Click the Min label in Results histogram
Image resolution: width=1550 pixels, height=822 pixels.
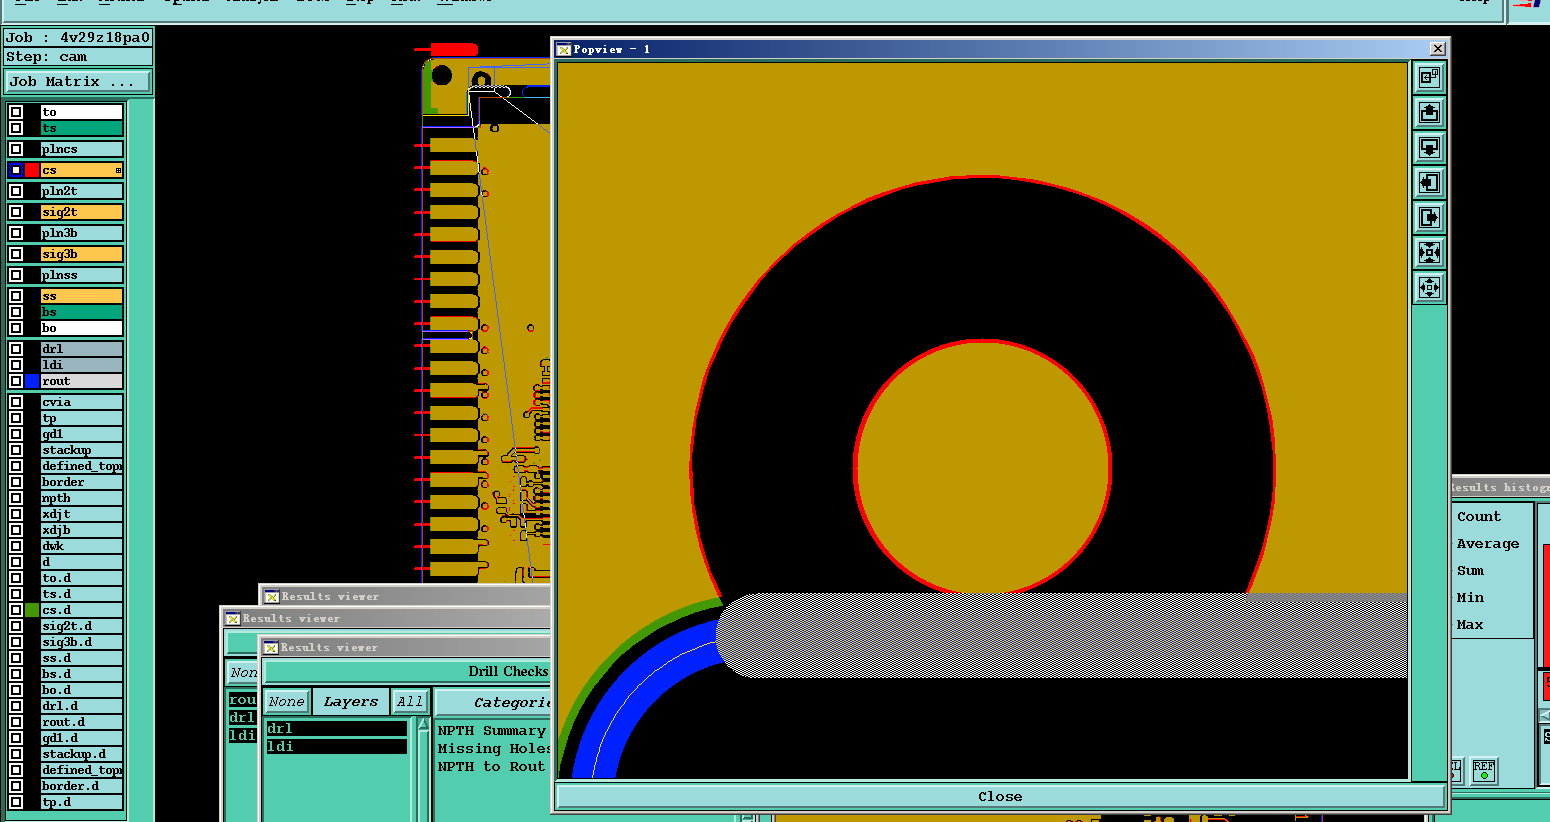pyautogui.click(x=1470, y=598)
